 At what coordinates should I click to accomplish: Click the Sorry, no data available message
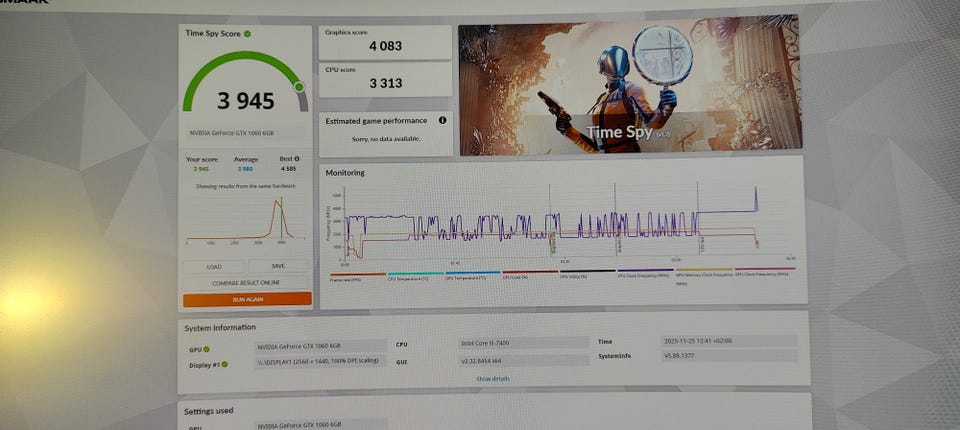point(386,140)
